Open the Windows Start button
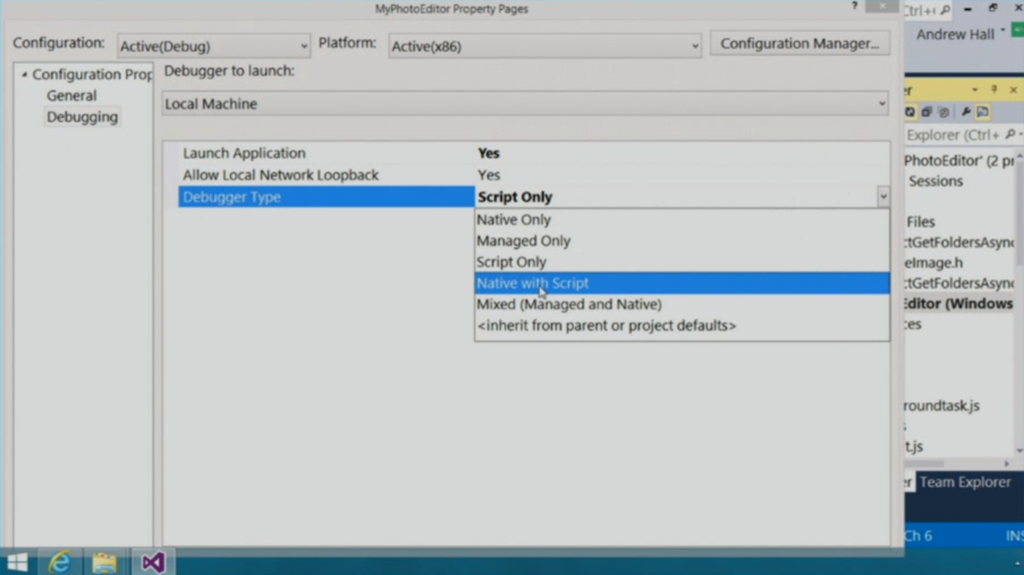This screenshot has width=1024, height=575. [18, 562]
